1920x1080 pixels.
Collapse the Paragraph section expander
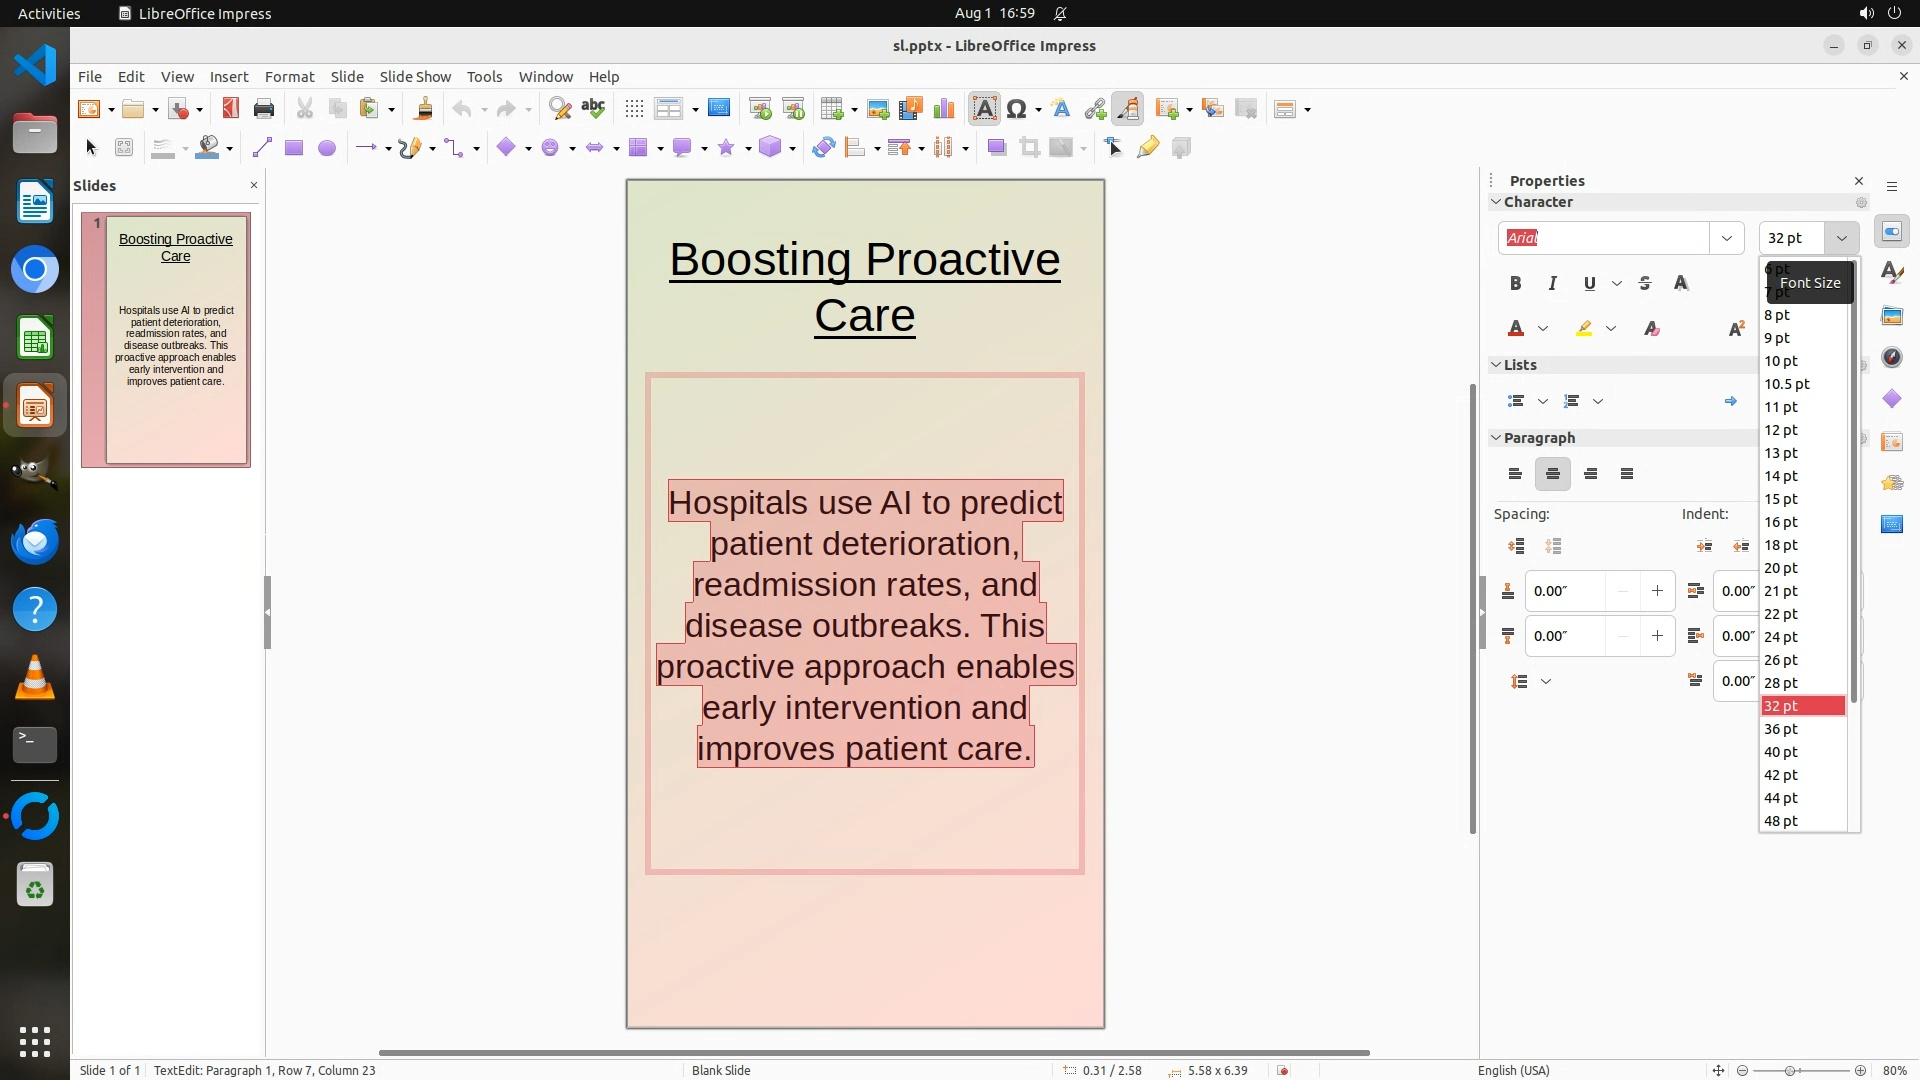(1496, 438)
